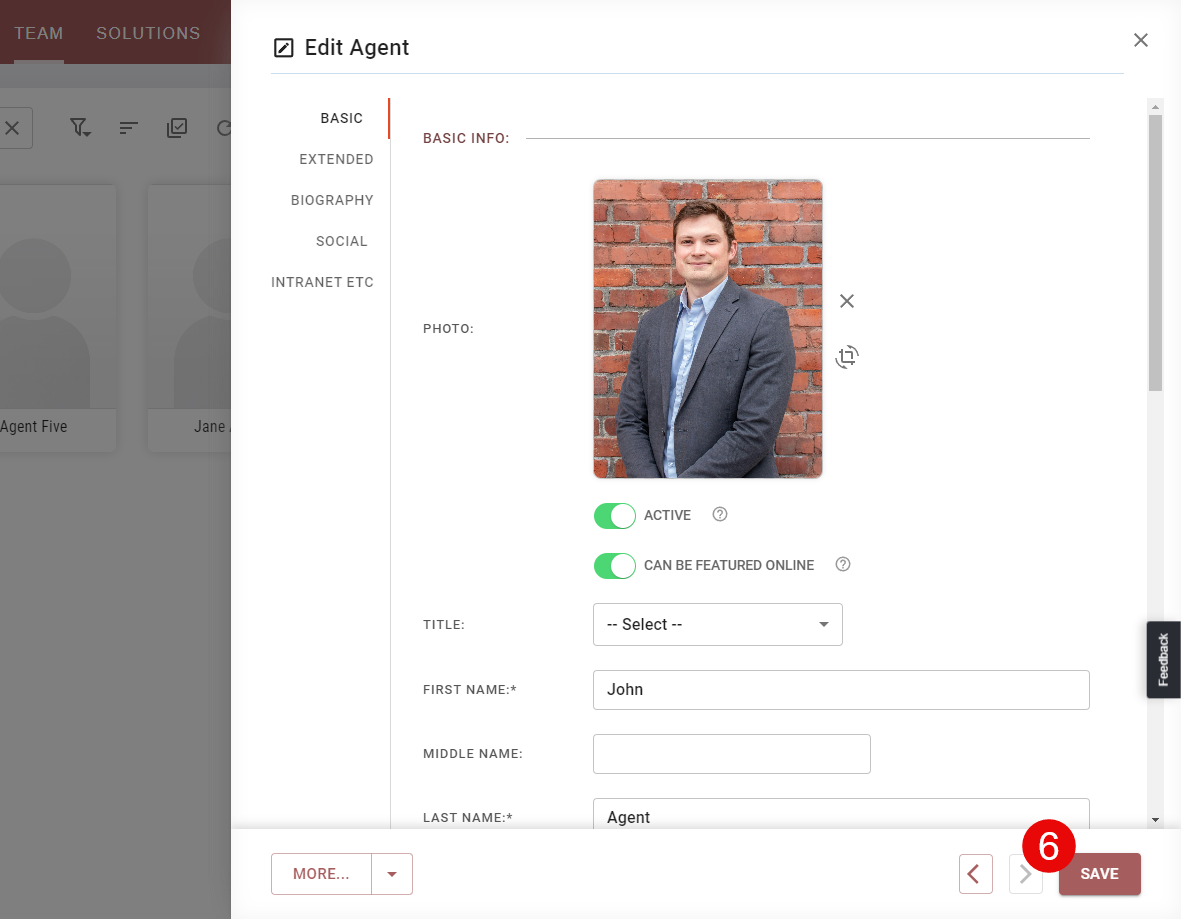Viewport: 1181px width, 919px height.
Task: Clear the search with the X in the Team toolbar
Action: tap(12, 128)
